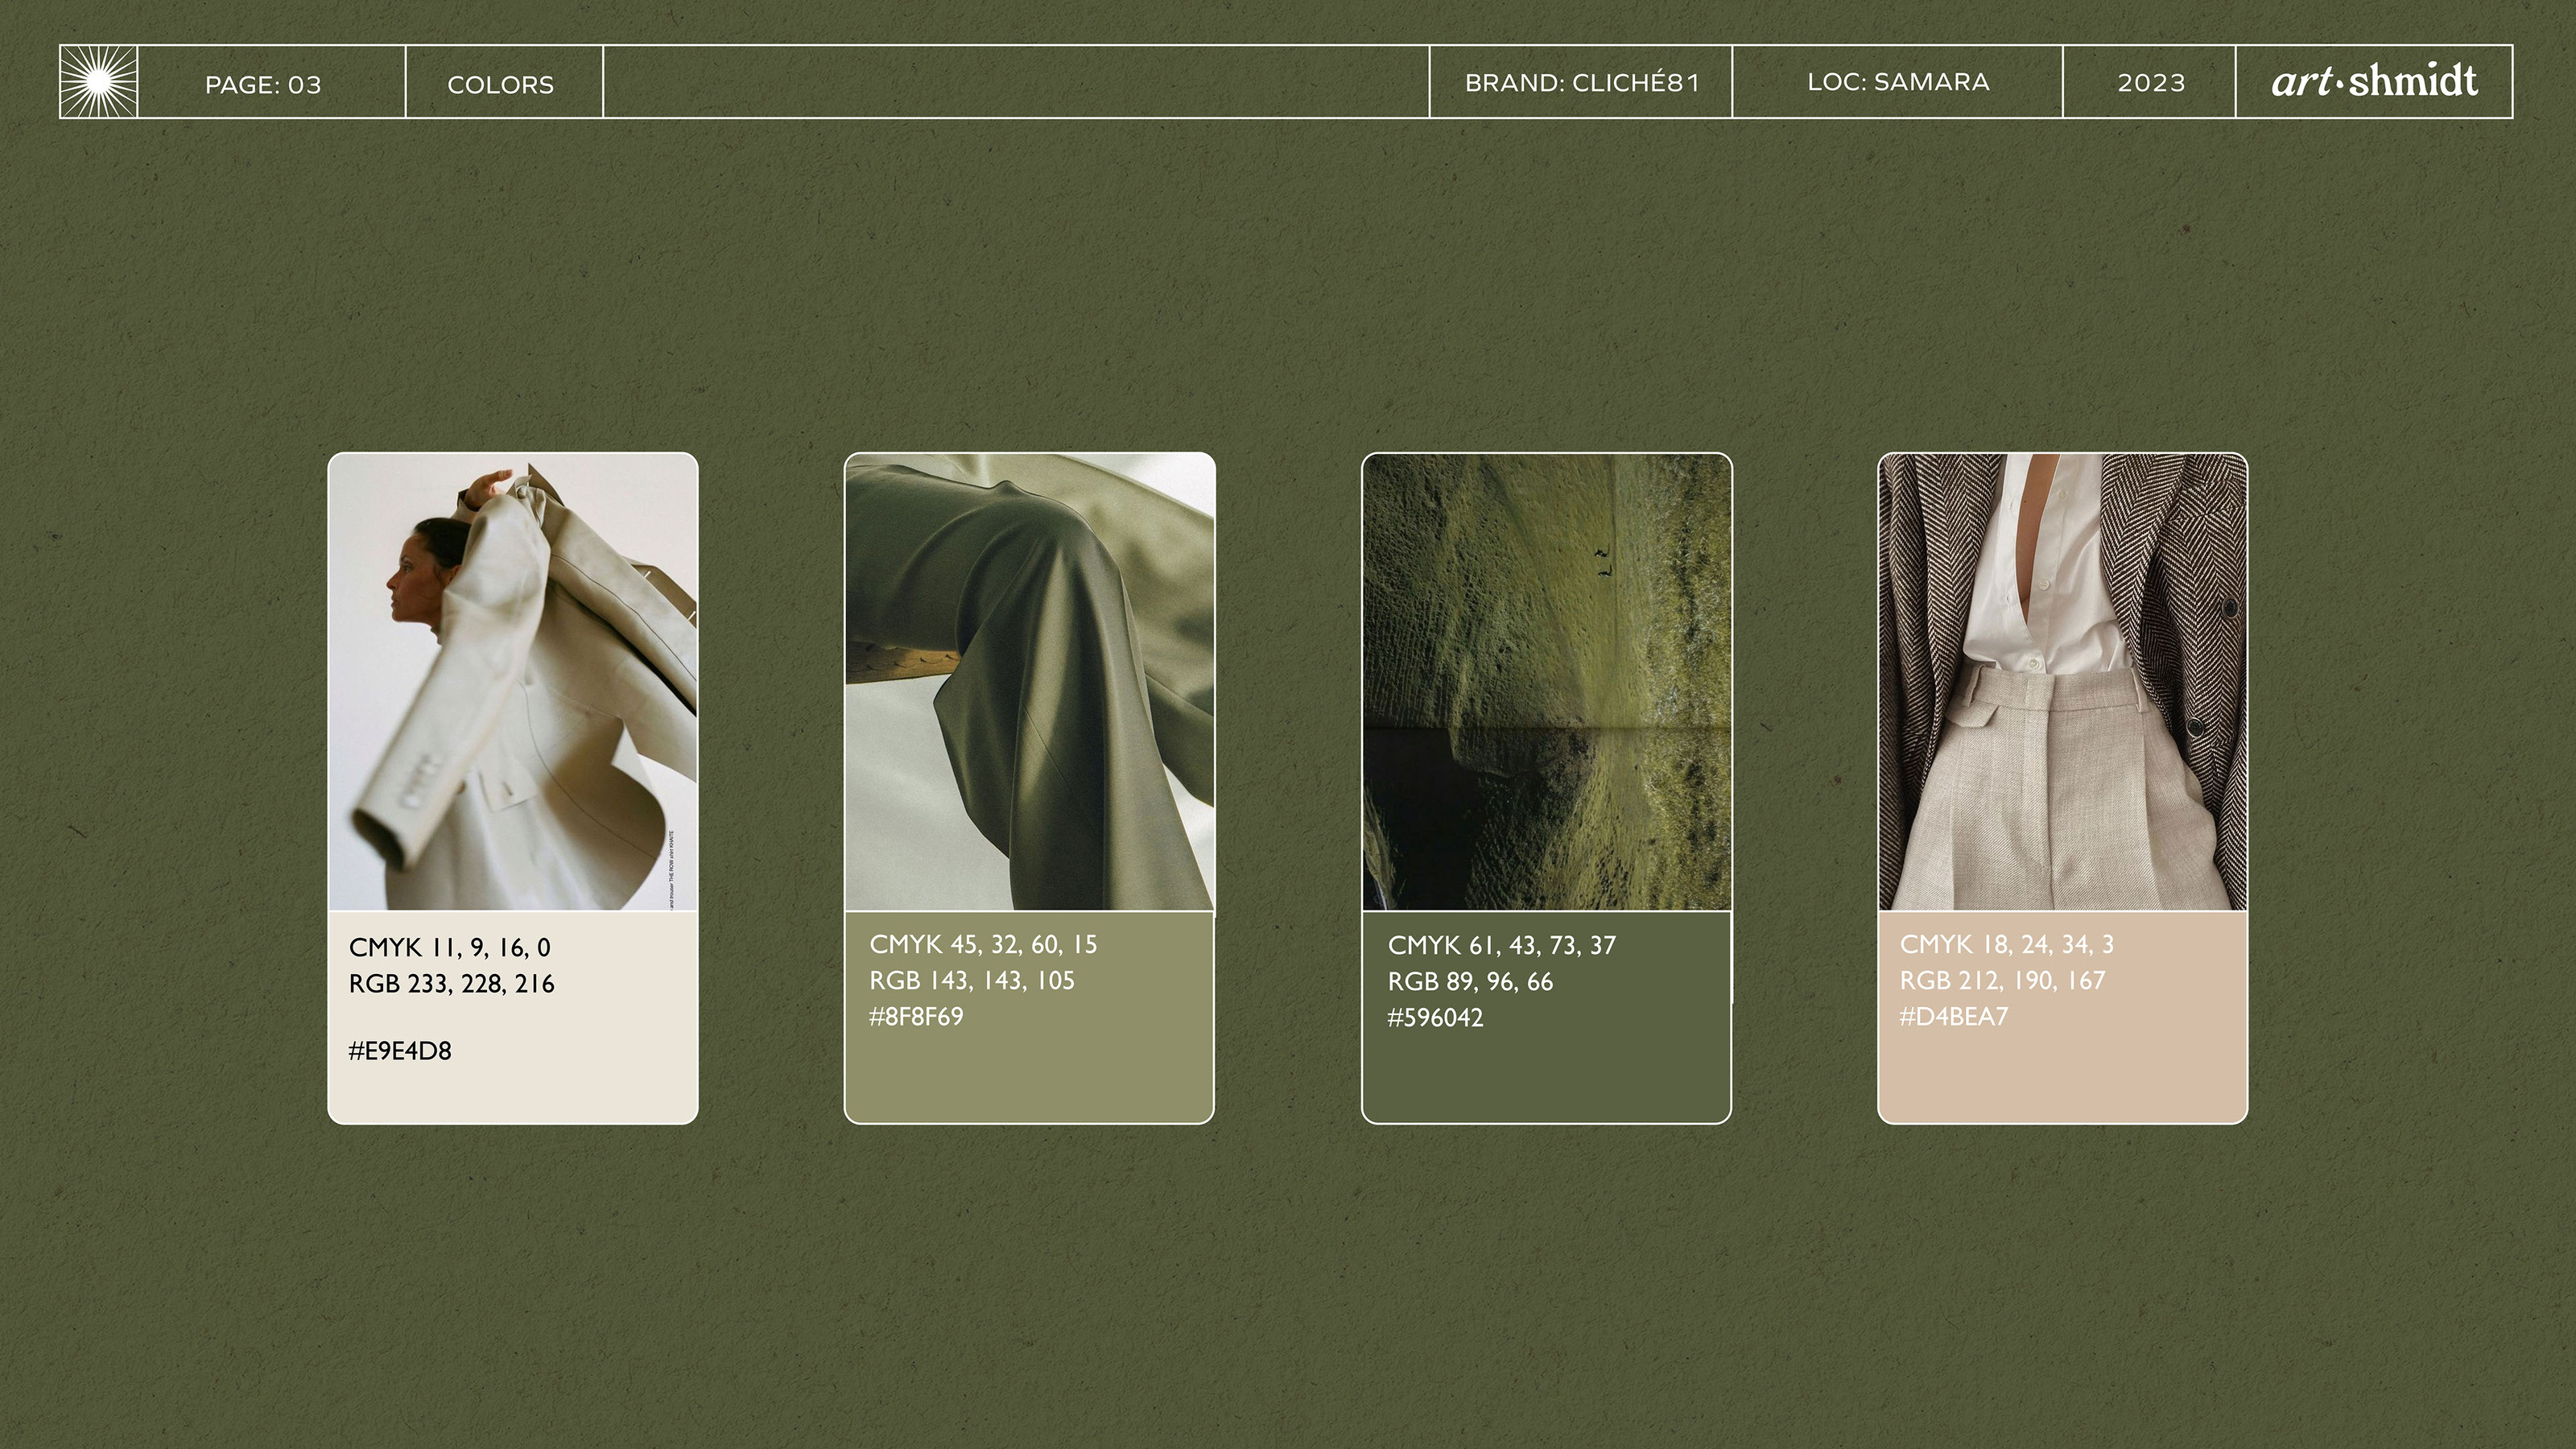Click the empty middle header cell

(1016, 82)
